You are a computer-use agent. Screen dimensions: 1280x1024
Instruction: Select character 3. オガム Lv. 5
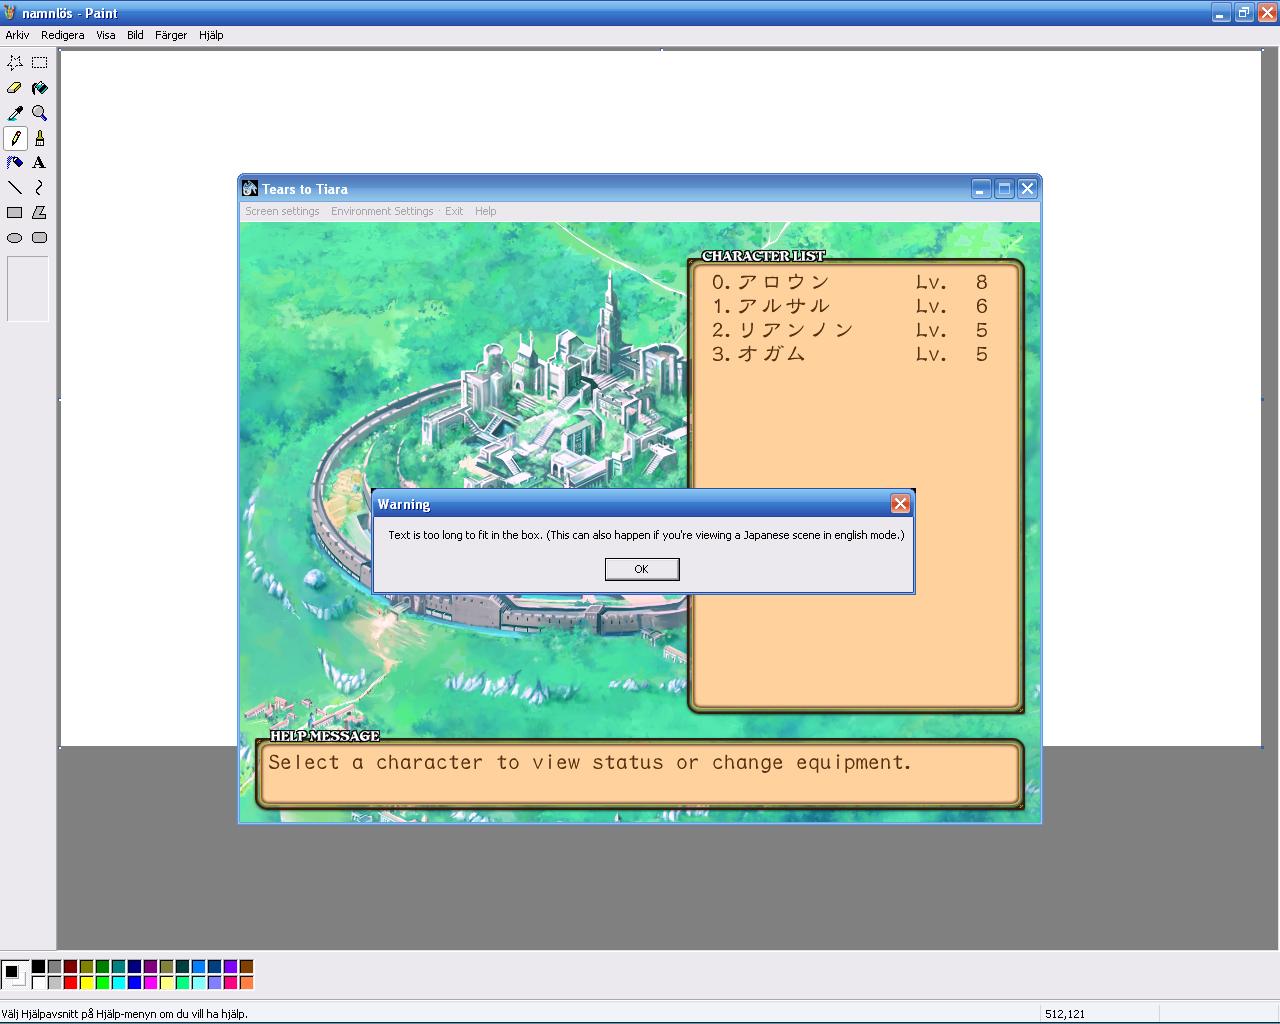pyautogui.click(x=850, y=354)
